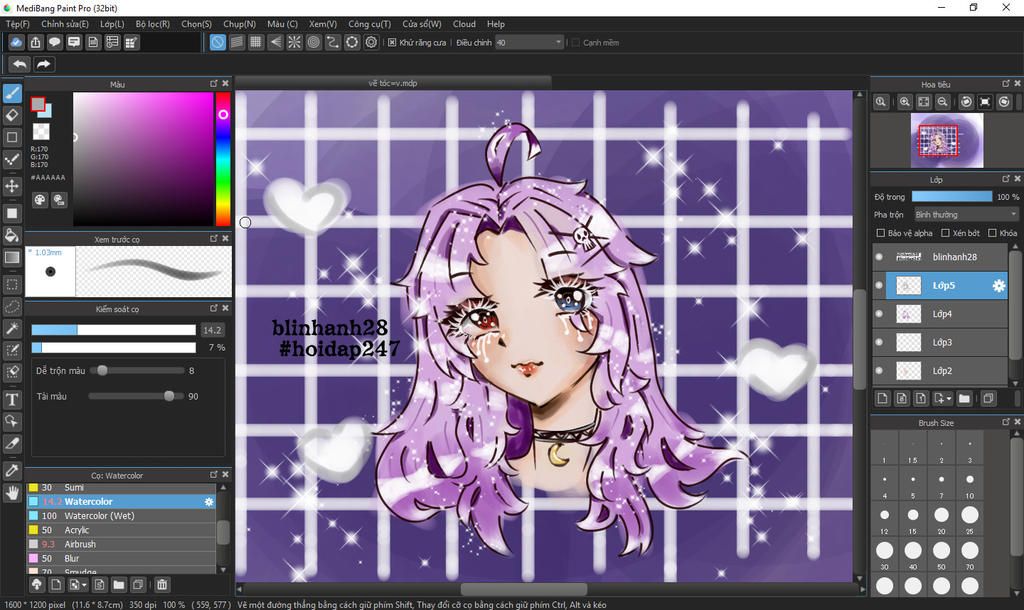Viewport: 1024px width, 610px height.
Task: Select the Gradient tool
Action: click(x=12, y=257)
